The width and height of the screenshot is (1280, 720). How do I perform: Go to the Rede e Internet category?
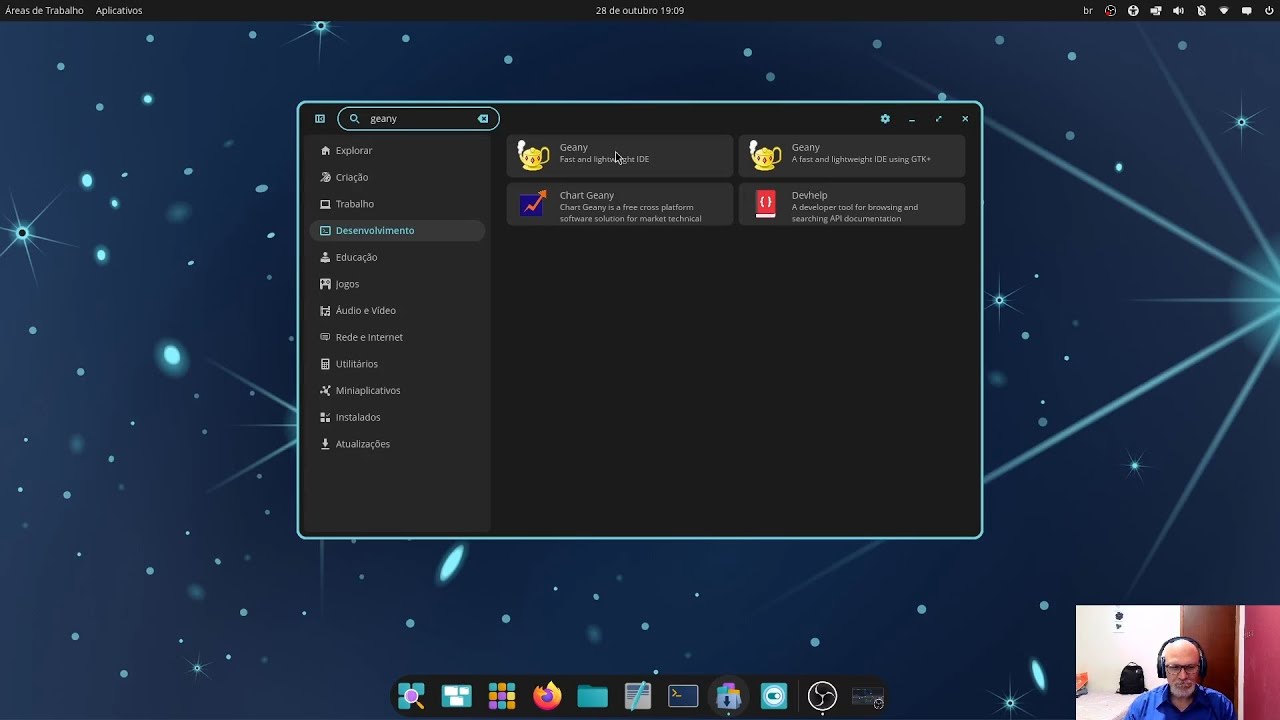tap(397, 337)
